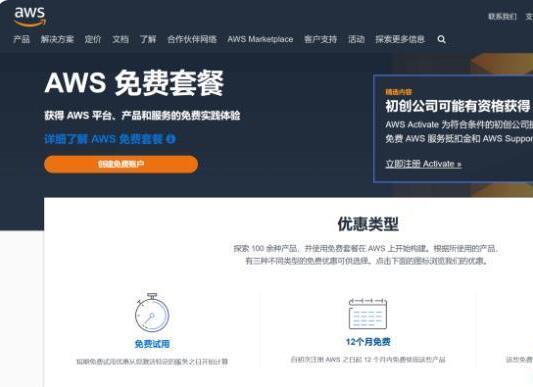Open the 定价 menu item

pyautogui.click(x=93, y=39)
